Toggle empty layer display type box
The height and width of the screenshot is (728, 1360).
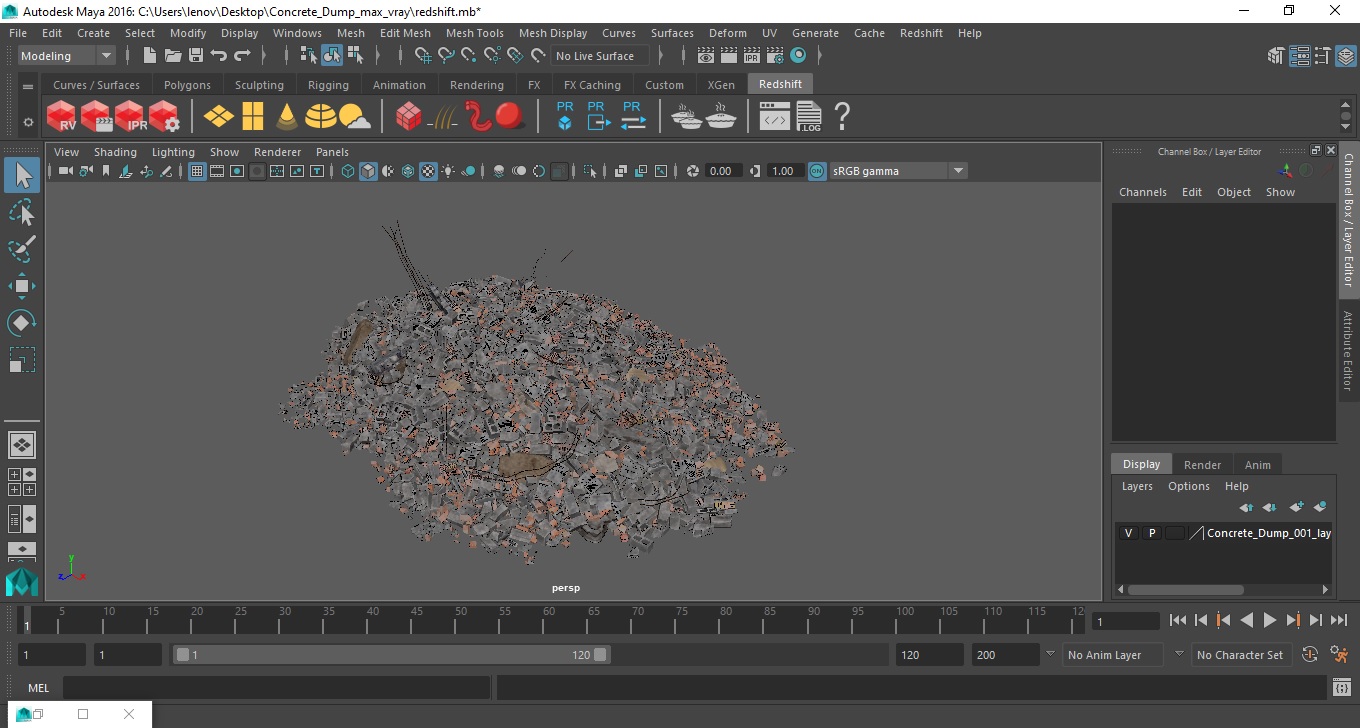[1175, 533]
